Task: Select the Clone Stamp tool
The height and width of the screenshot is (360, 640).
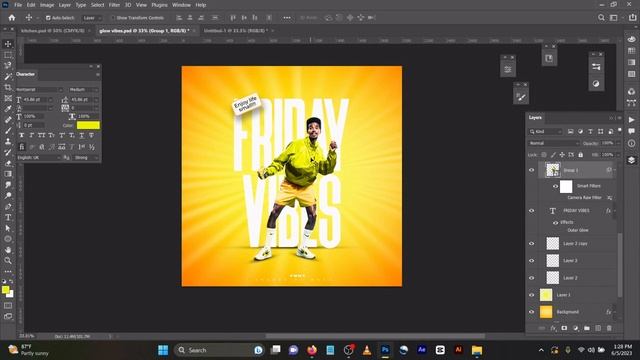Action: [x=8, y=141]
